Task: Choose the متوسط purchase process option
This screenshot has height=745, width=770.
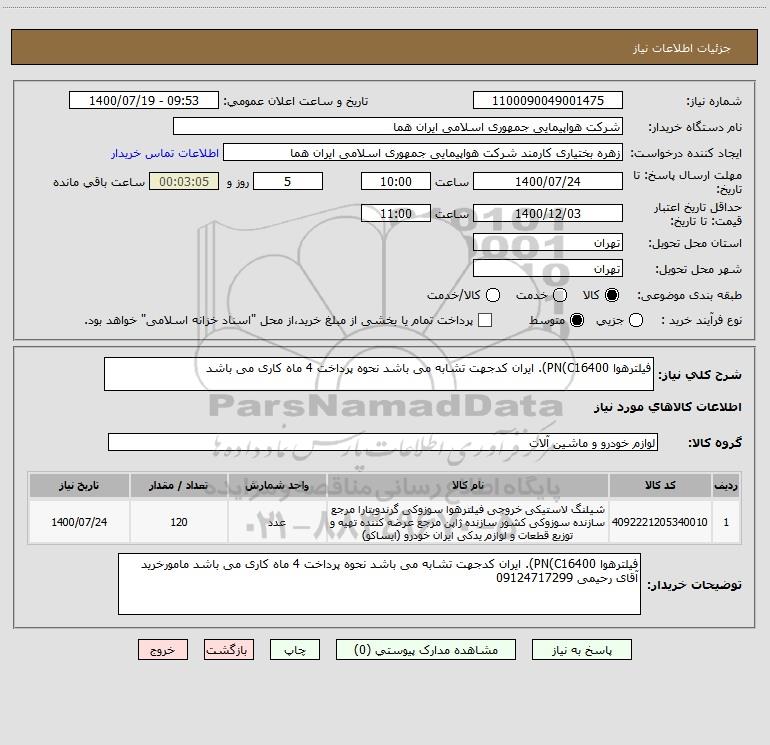Action: click(x=577, y=320)
